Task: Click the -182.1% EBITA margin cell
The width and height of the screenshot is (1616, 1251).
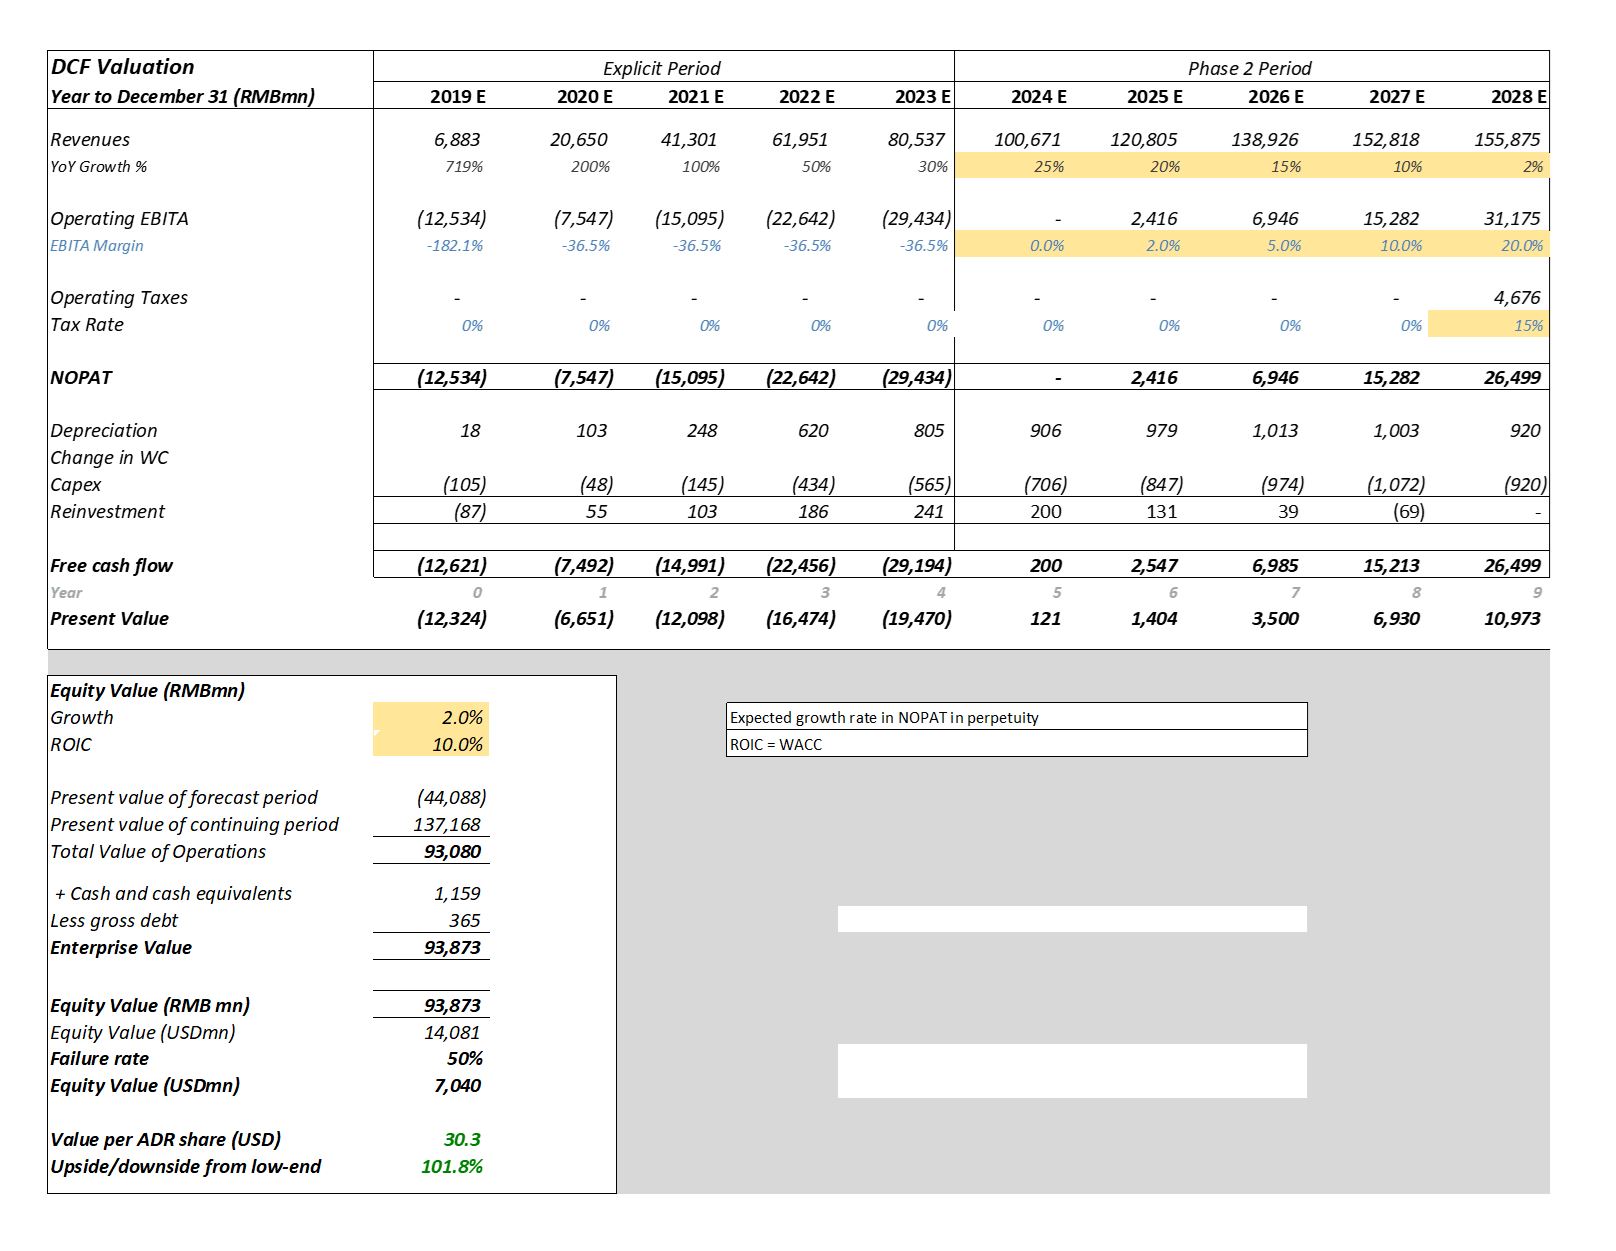Action: pos(455,245)
